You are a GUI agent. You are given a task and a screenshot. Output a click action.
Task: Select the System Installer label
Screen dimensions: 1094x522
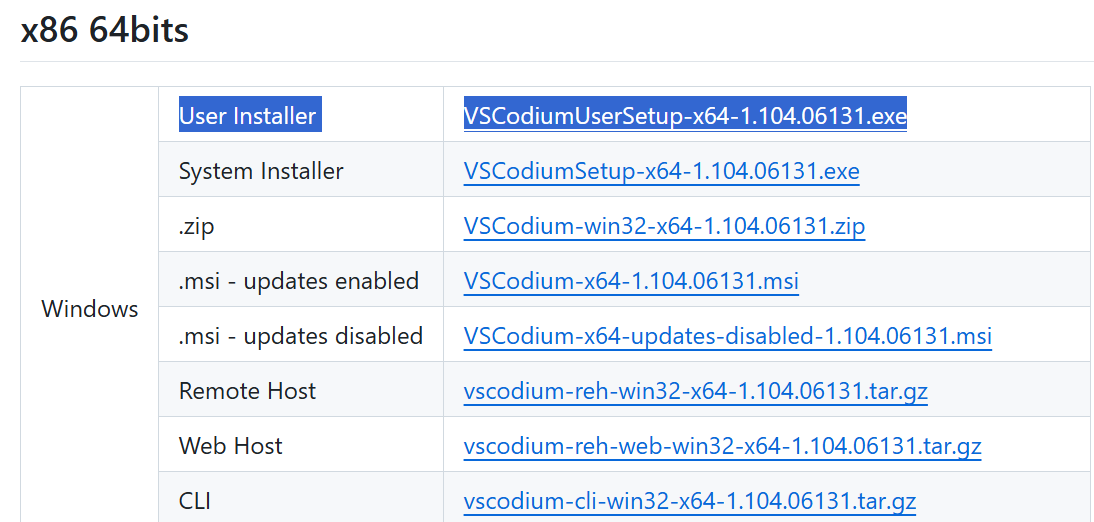click(261, 171)
